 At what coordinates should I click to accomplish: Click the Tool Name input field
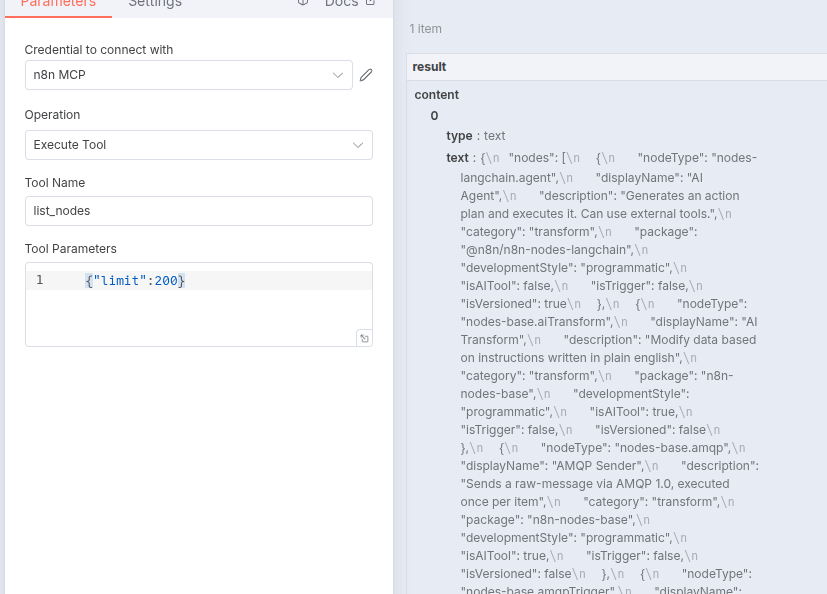199,211
